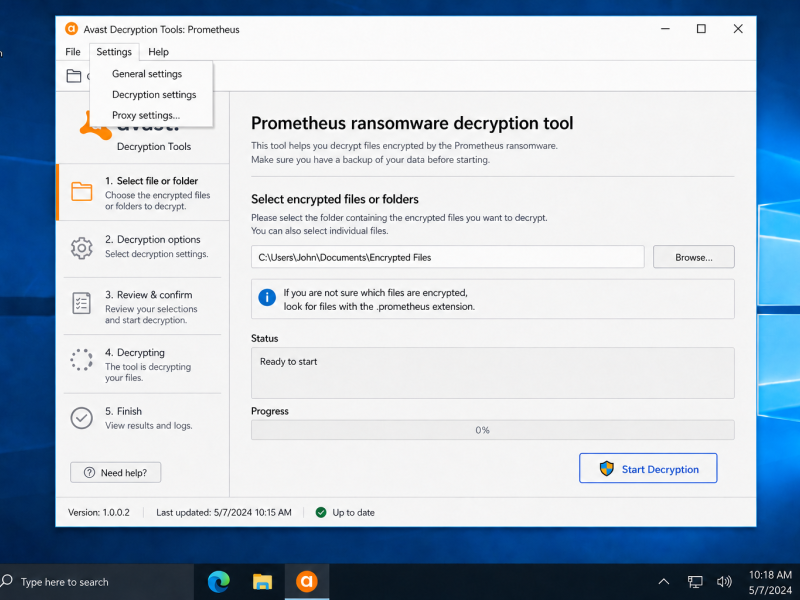Click the question mark icon on Need help
This screenshot has height=600, width=800.
pos(89,472)
